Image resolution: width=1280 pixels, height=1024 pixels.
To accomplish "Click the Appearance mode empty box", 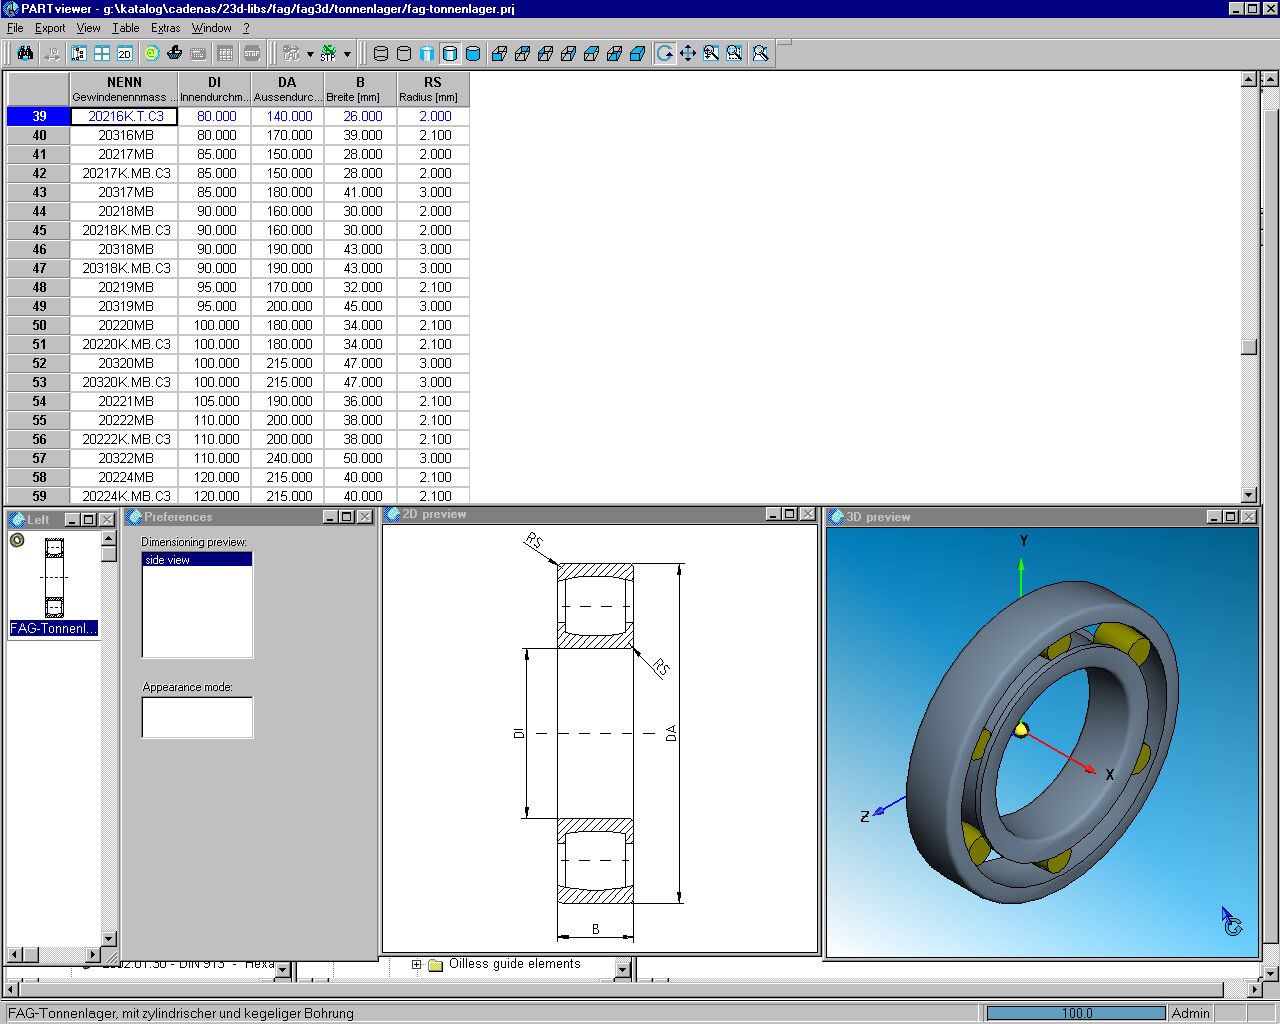I will 197,717.
